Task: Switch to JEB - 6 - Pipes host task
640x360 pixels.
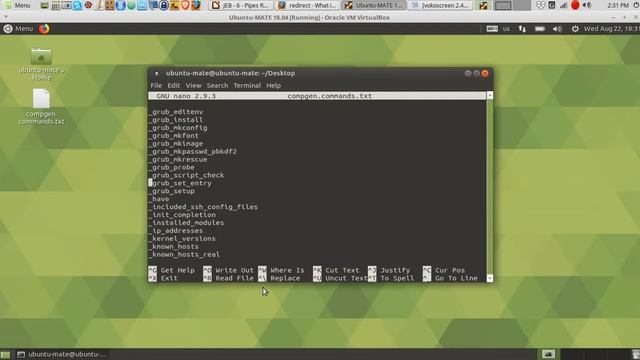Action: (241, 5)
